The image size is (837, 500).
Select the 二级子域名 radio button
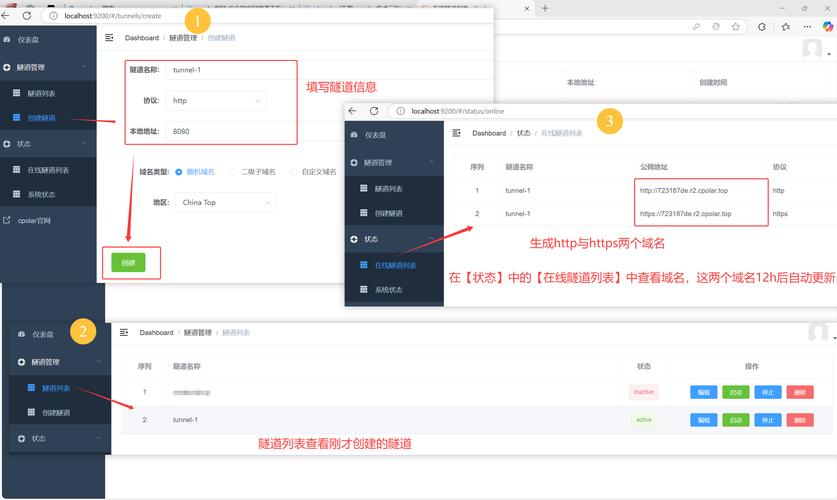(x=232, y=172)
